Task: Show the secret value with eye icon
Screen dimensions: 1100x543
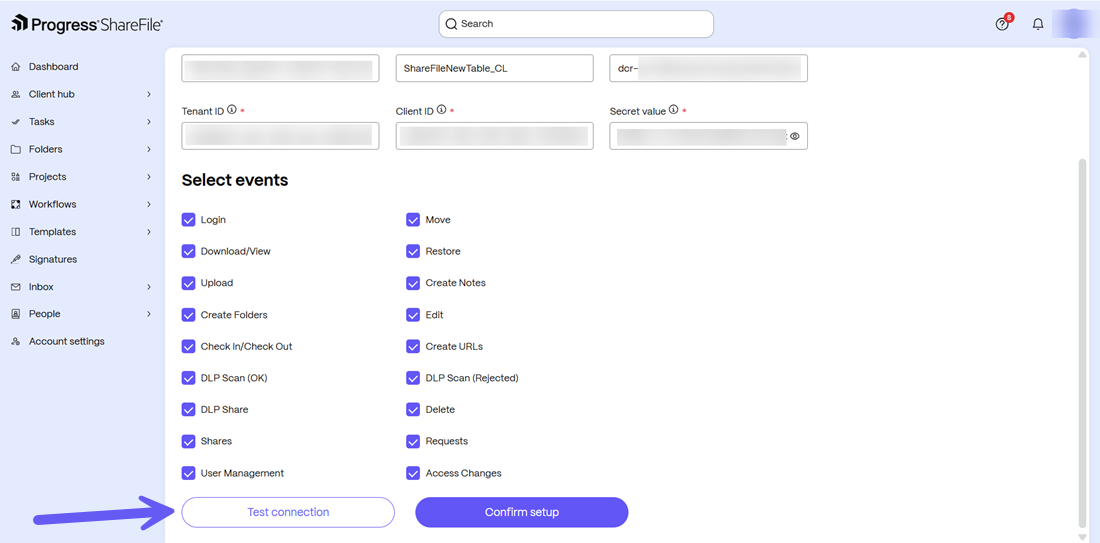Action: pos(795,136)
